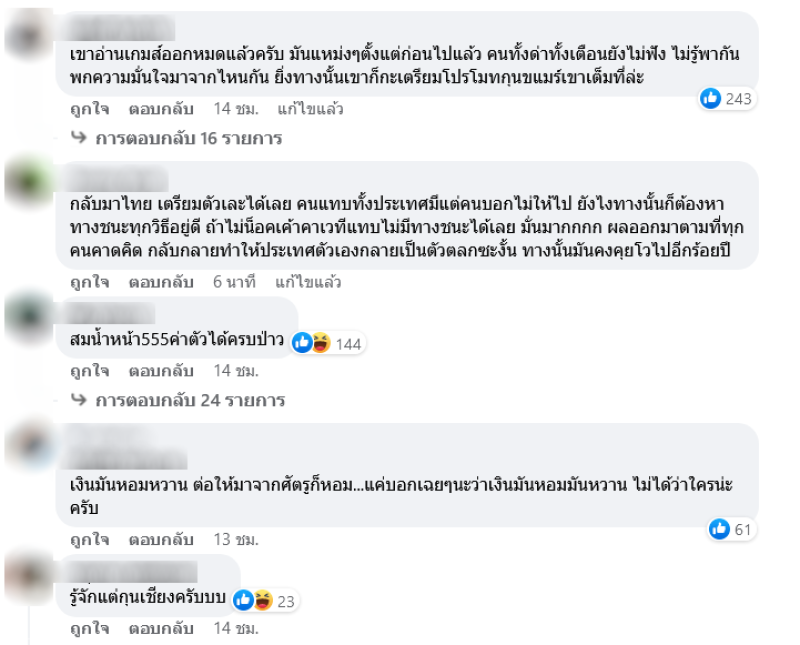
Task: Like the รู้จักแต่กุนเชียง comment
Action: click(89, 629)
